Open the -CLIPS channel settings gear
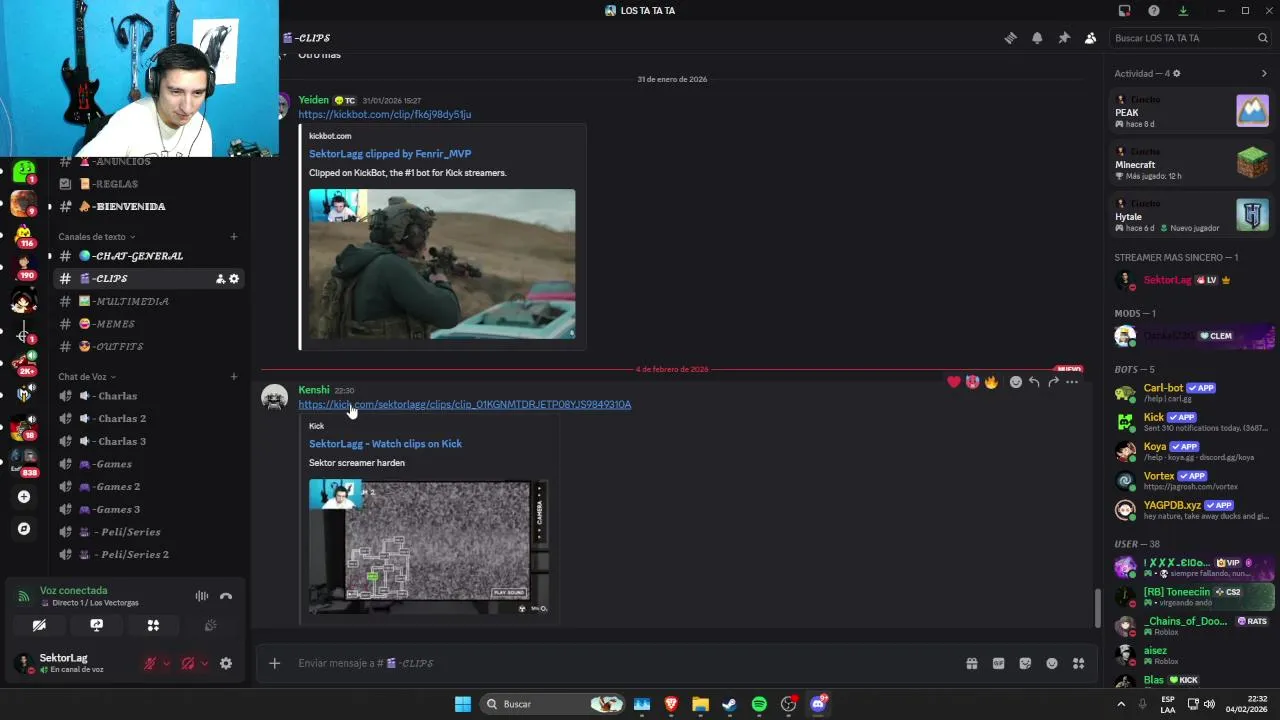1280x720 pixels. 234,279
